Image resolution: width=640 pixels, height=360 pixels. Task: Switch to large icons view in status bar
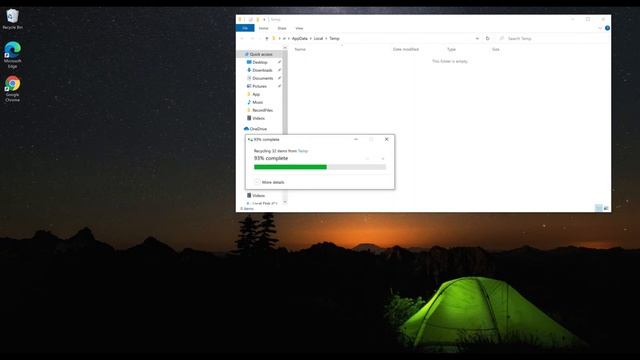606,208
